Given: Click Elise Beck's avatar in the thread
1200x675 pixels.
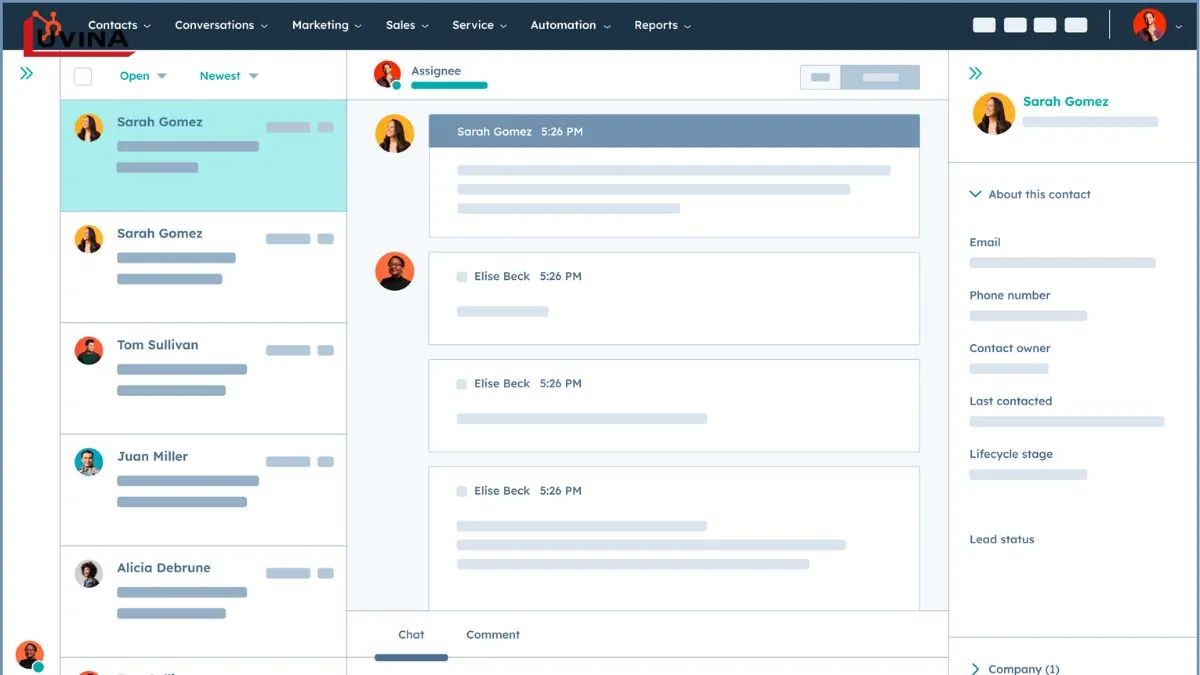Looking at the screenshot, I should pyautogui.click(x=394, y=271).
